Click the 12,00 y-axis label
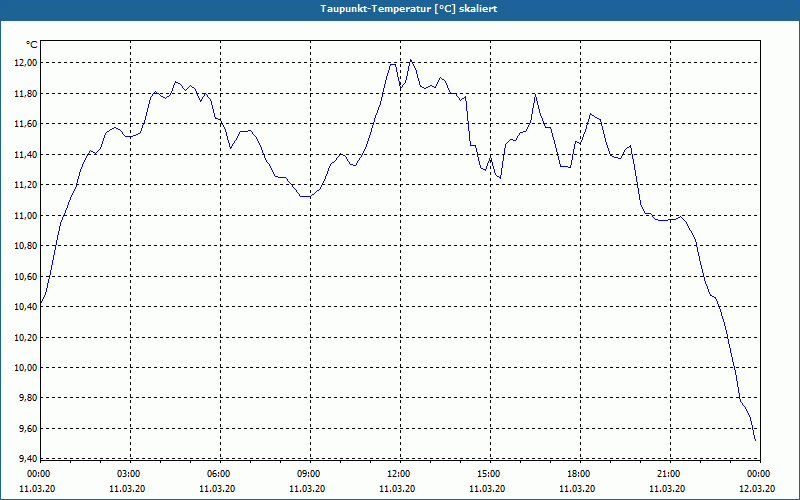Image resolution: width=800 pixels, height=500 pixels. point(27,63)
